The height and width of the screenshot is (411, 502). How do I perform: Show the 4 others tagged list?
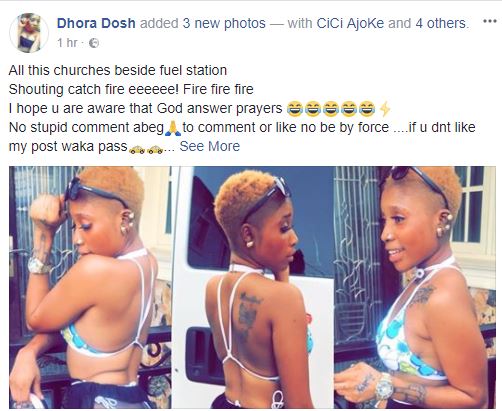(442, 23)
